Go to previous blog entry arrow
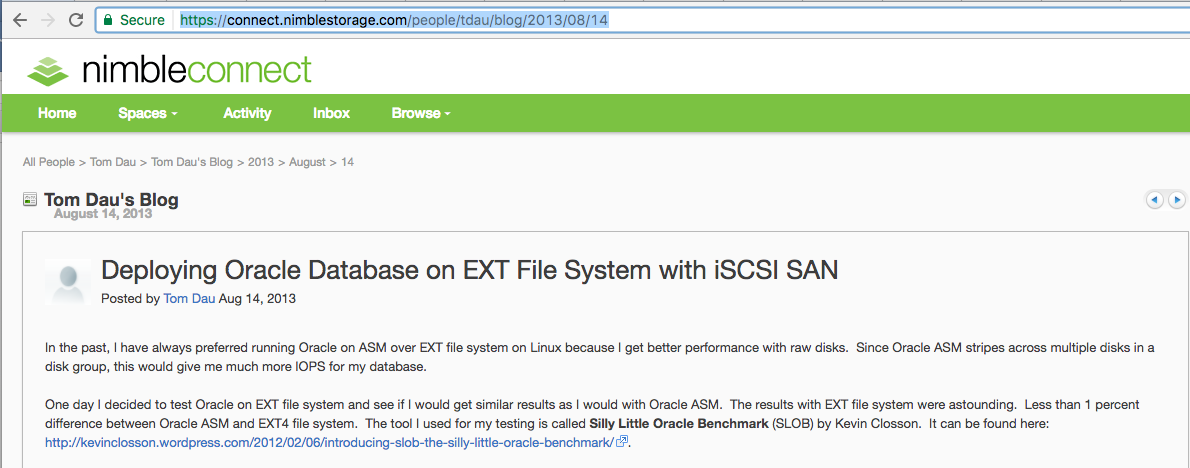The height and width of the screenshot is (468, 1190). pyautogui.click(x=1154, y=200)
